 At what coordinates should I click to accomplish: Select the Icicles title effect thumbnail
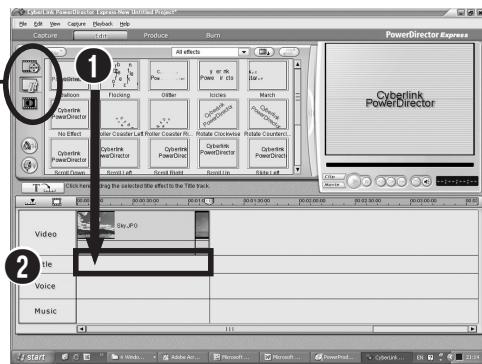218,75
